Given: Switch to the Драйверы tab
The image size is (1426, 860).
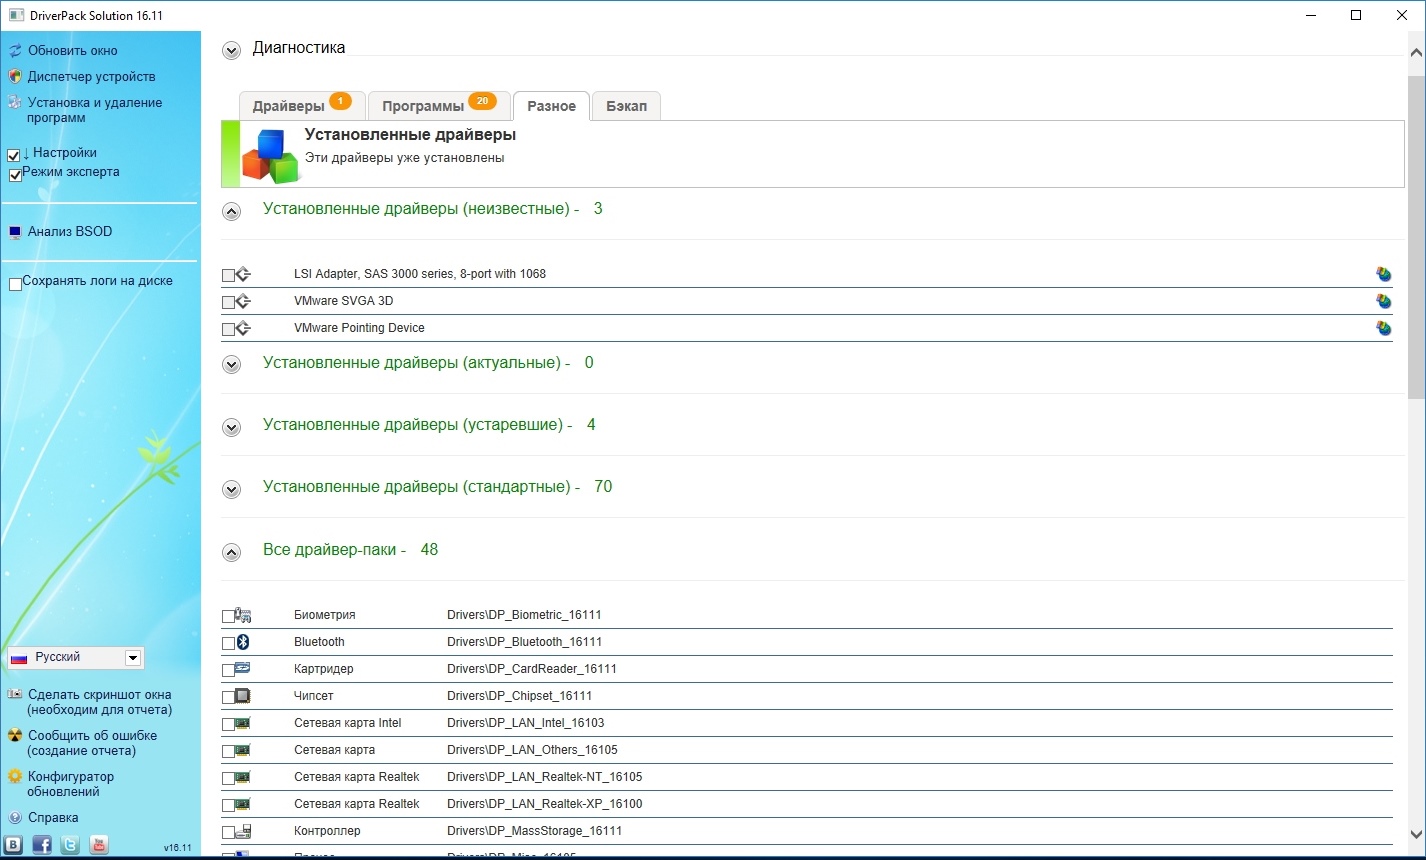Looking at the screenshot, I should tap(302, 106).
